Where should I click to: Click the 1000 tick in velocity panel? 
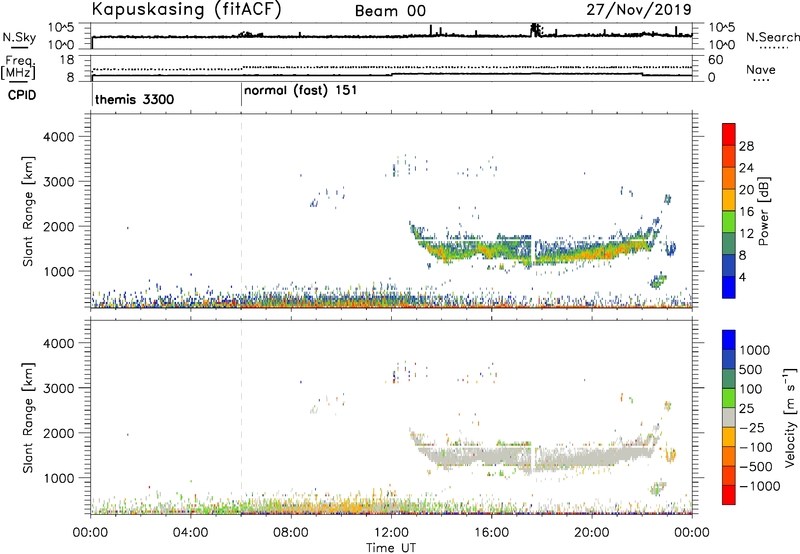tap(58, 478)
